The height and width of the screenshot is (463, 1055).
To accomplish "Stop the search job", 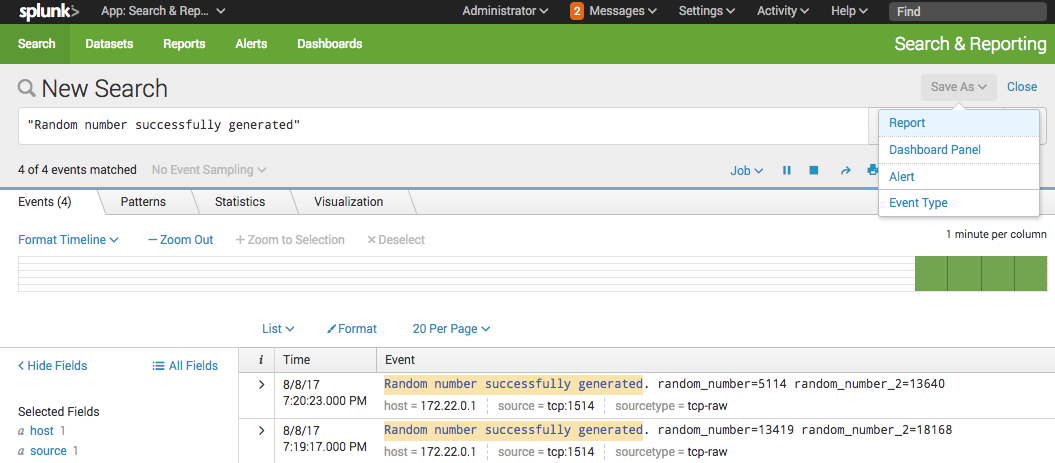I will [x=814, y=171].
